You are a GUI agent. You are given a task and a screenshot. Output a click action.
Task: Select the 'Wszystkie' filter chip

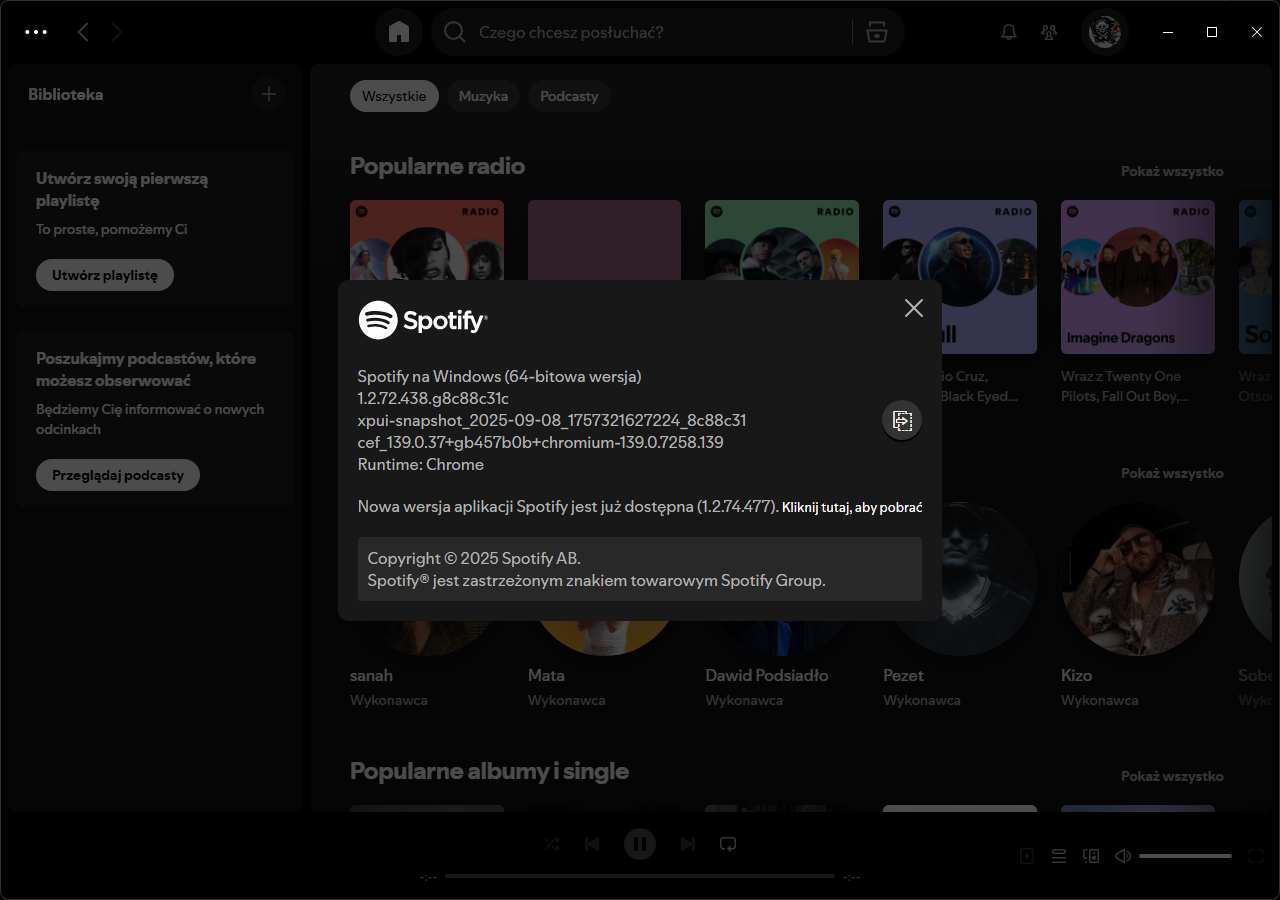click(394, 96)
